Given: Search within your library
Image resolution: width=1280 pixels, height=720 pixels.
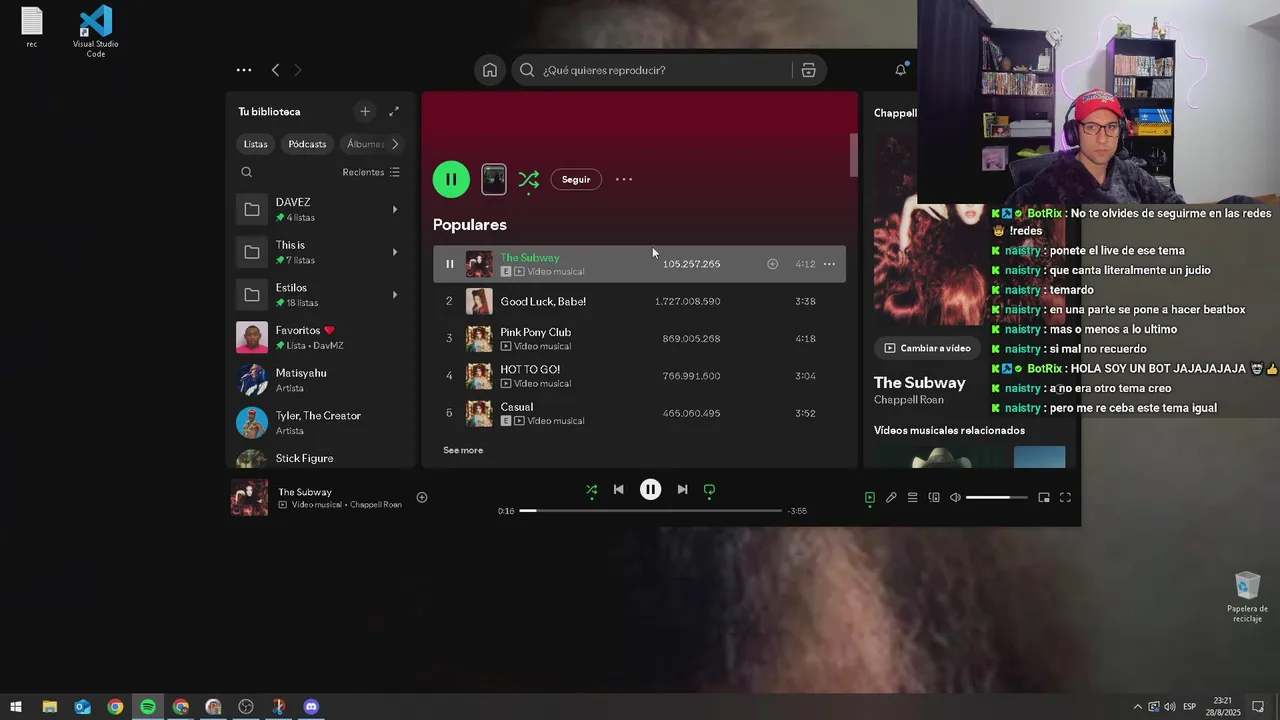Looking at the screenshot, I should coord(247,172).
